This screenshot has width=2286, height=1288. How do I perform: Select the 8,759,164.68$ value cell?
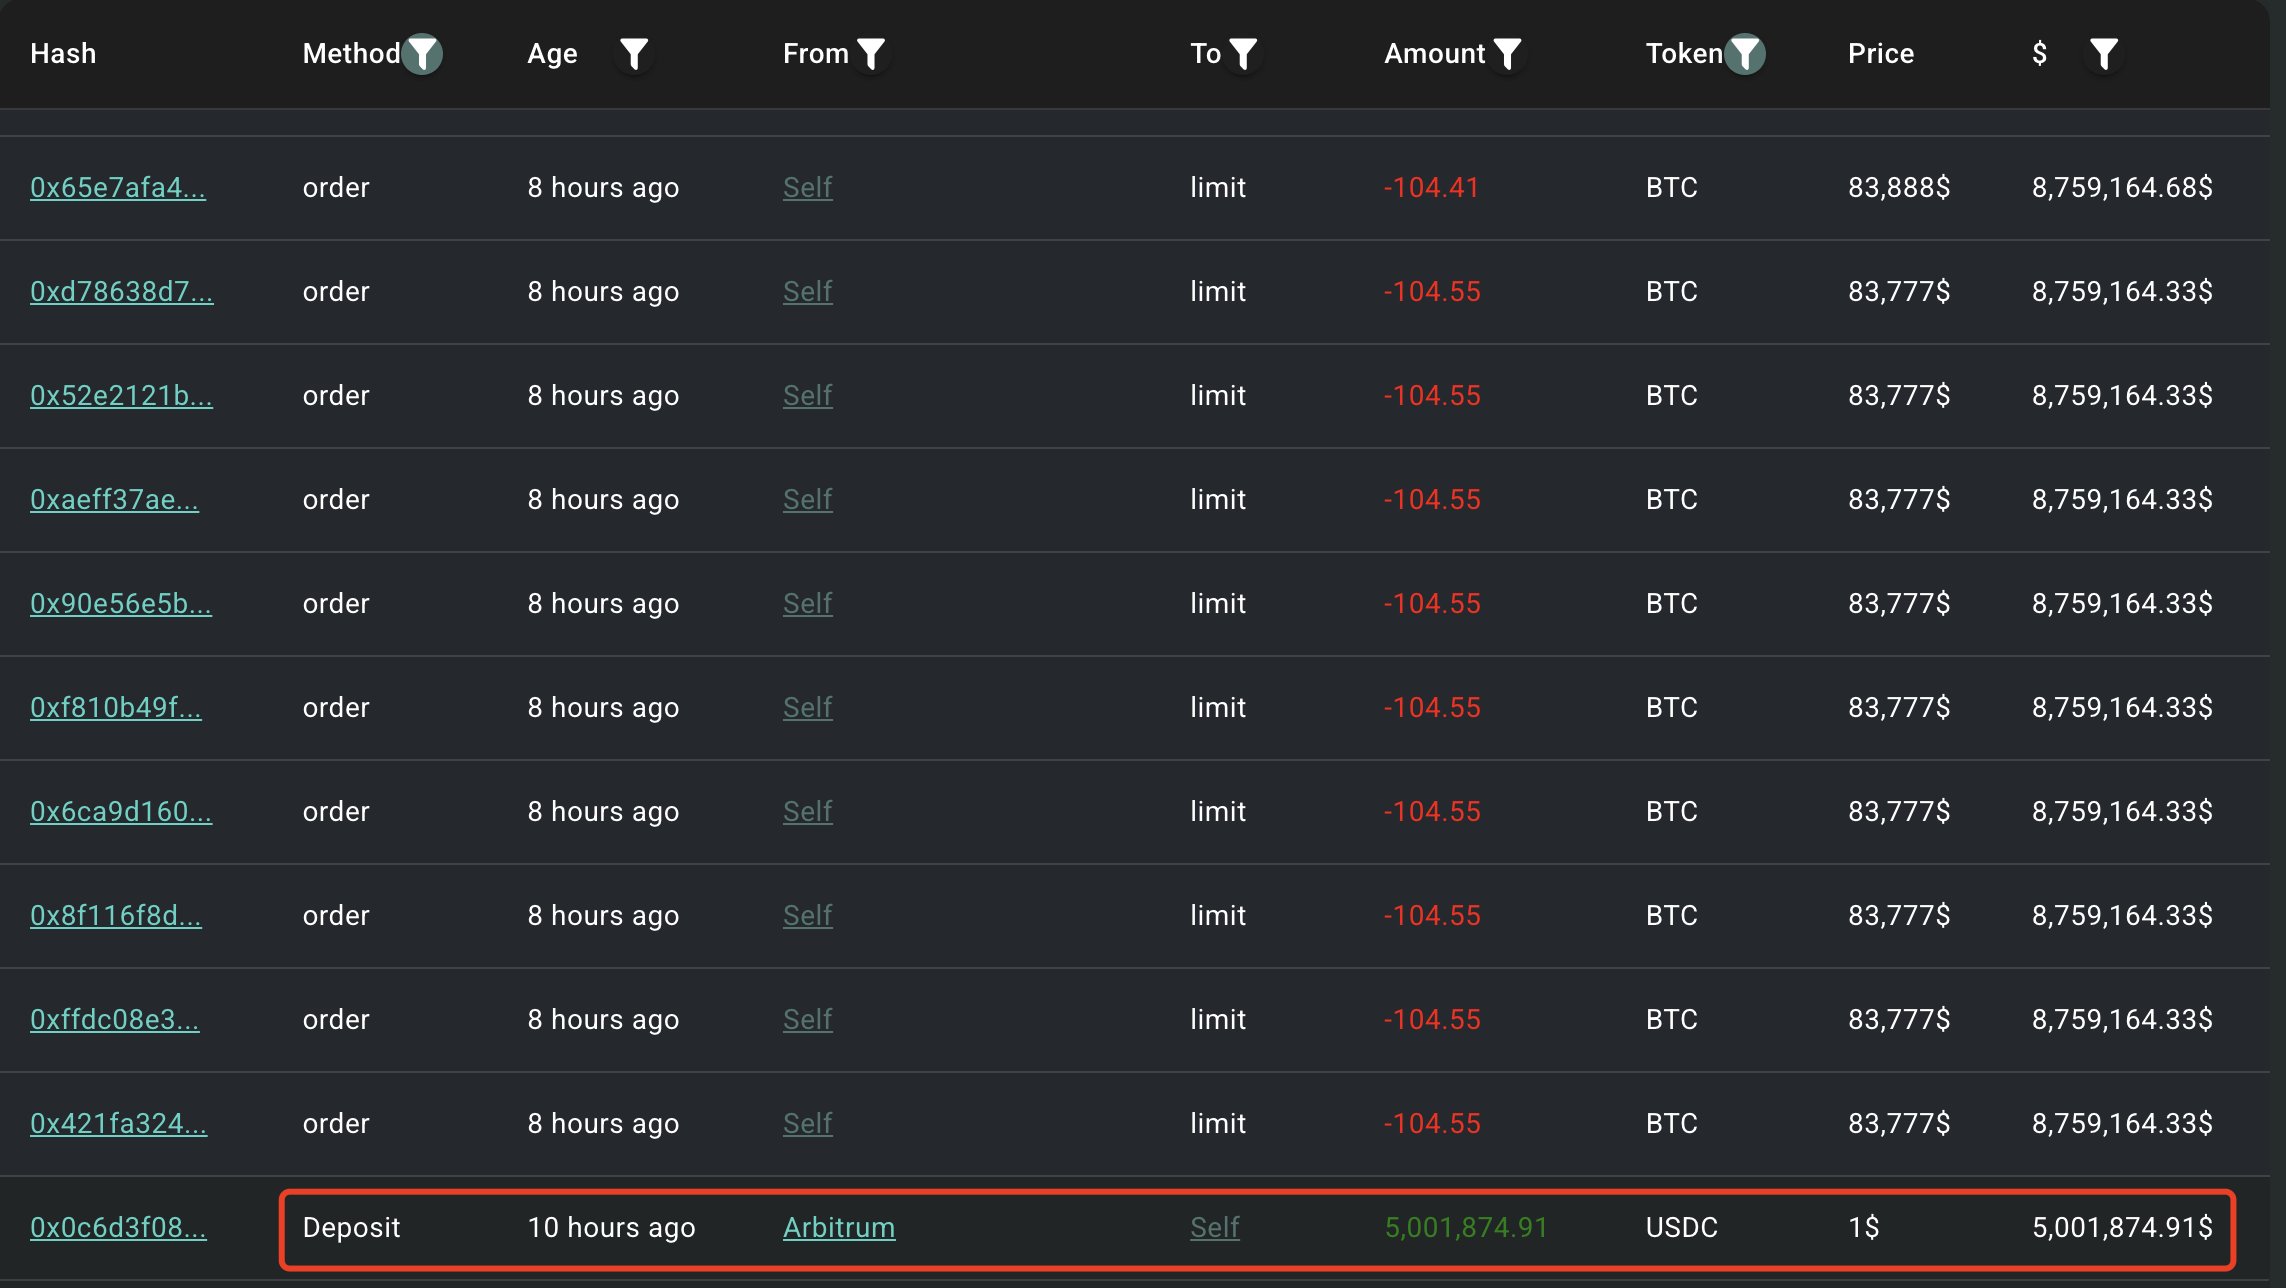pyautogui.click(x=2122, y=188)
